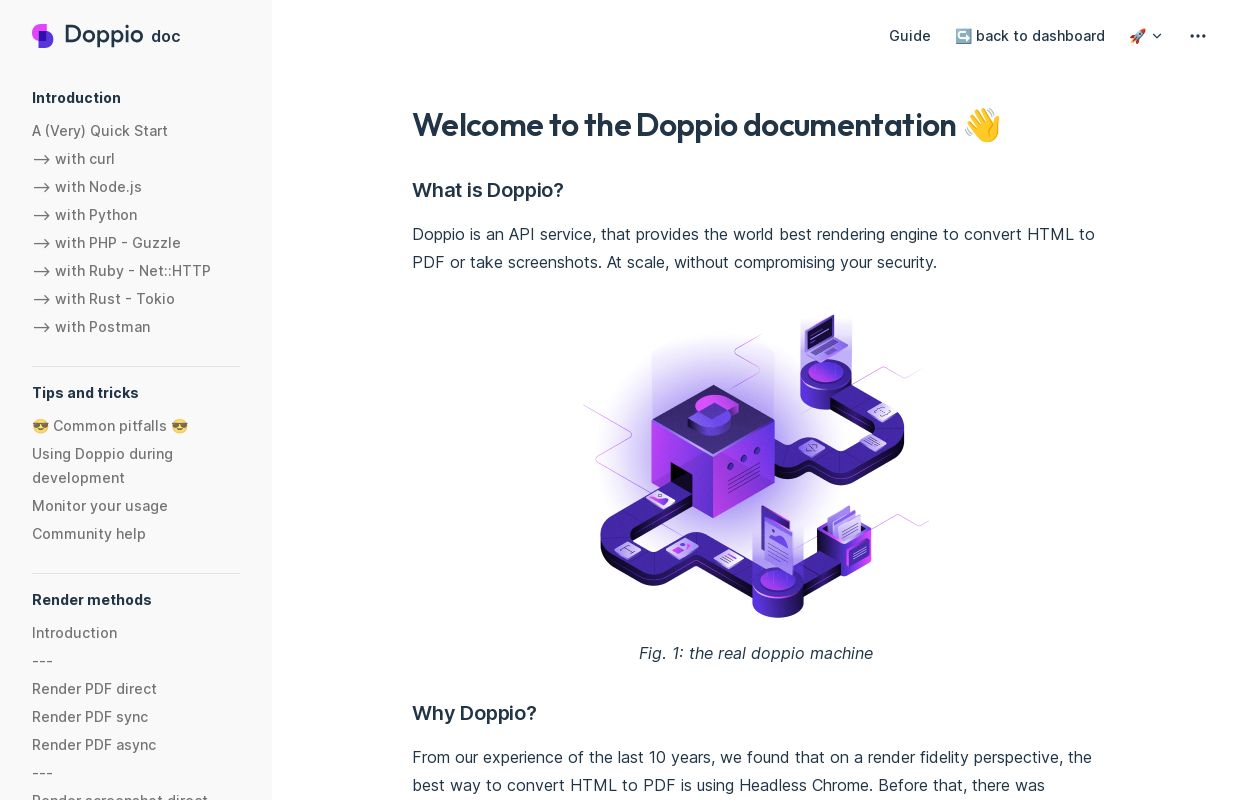Open the Render PDF direct page
Image resolution: width=1240 pixels, height=800 pixels.
click(94, 689)
